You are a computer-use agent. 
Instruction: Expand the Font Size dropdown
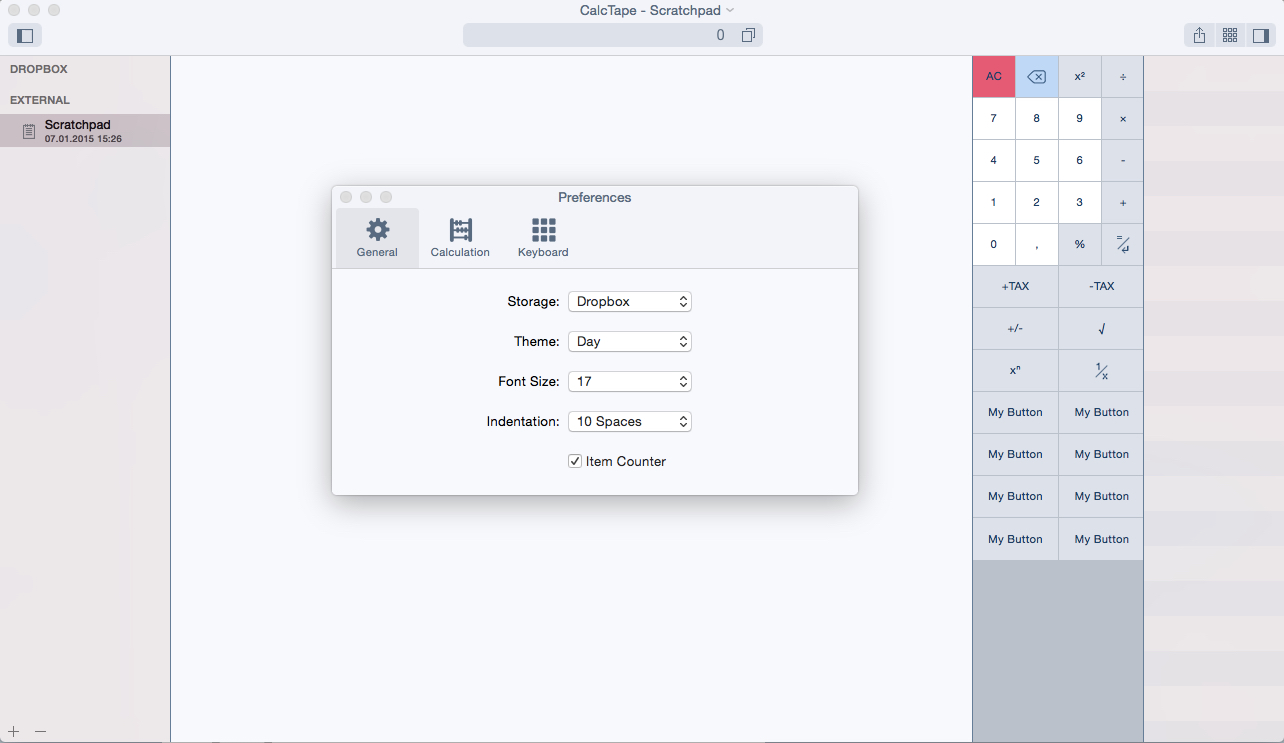click(x=629, y=381)
